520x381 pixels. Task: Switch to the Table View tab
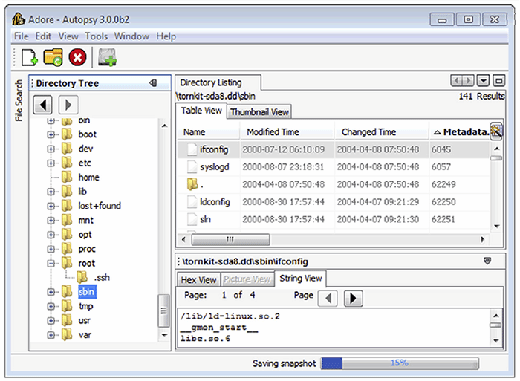(201, 111)
